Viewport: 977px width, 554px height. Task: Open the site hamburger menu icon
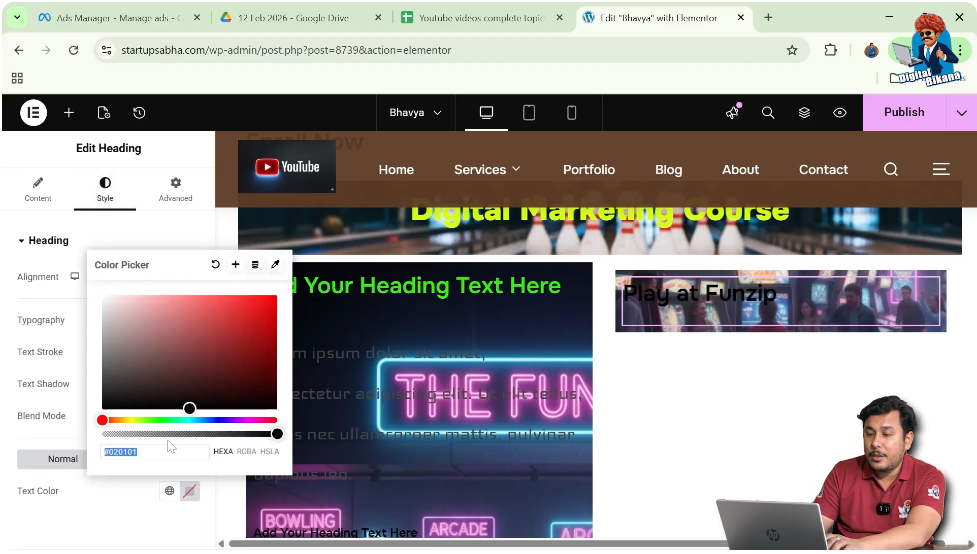tap(941, 170)
